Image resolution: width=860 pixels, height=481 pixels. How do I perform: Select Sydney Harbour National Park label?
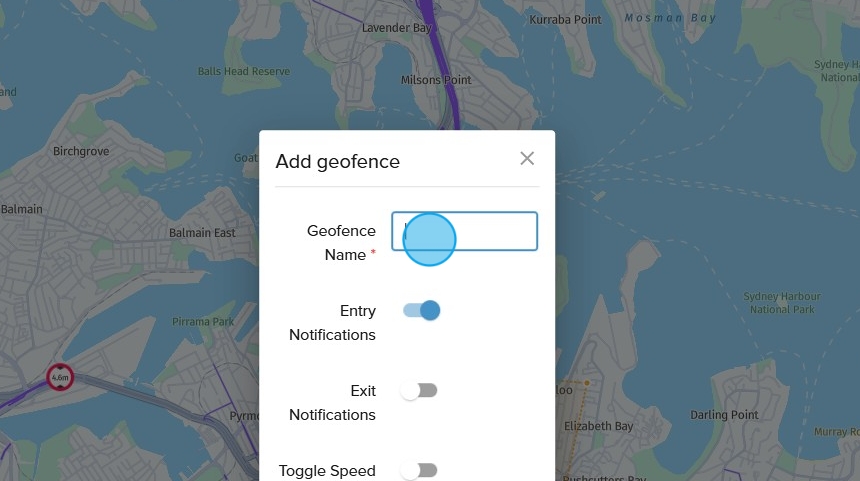click(x=782, y=303)
